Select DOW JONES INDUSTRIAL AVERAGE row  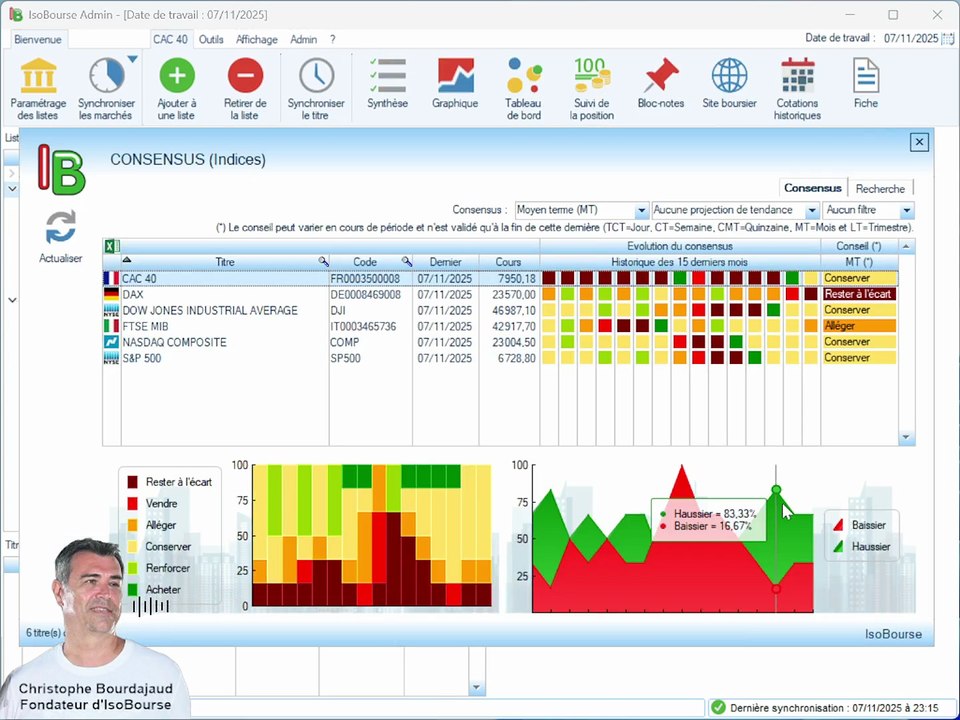pyautogui.click(x=499, y=310)
